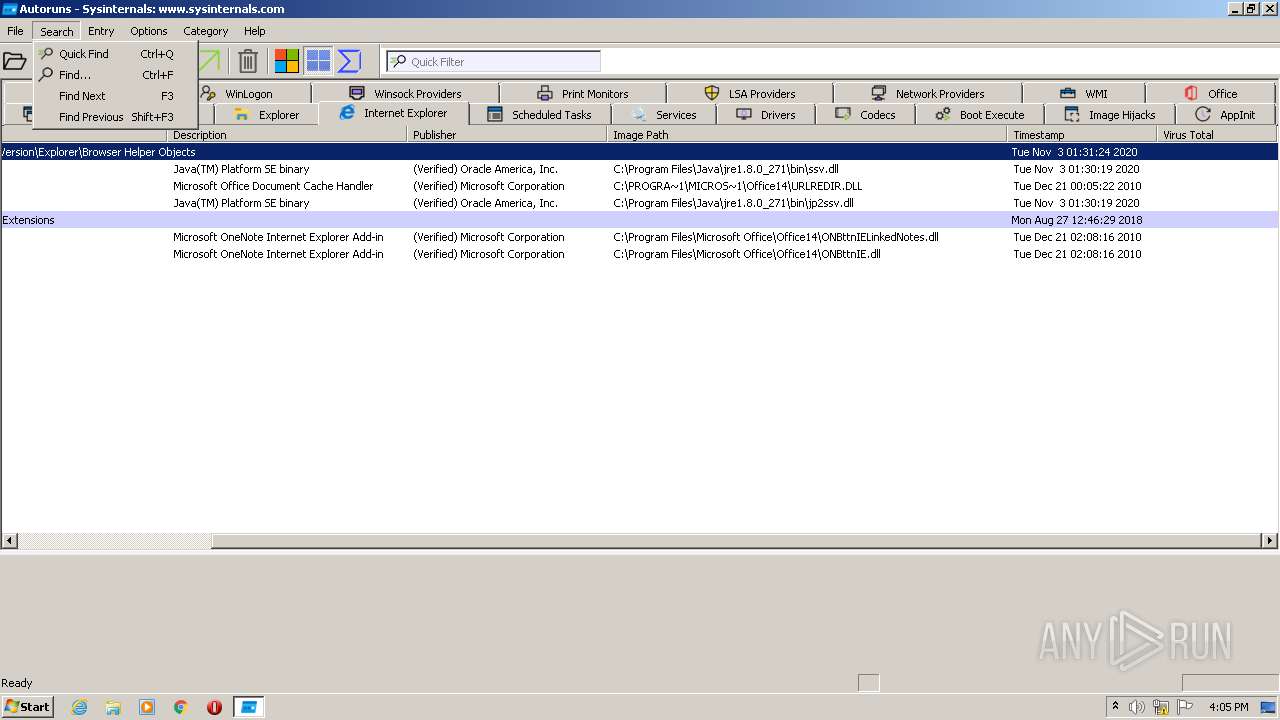The image size is (1280, 720).
Task: Sort by Image Path column header
Action: tap(807, 134)
